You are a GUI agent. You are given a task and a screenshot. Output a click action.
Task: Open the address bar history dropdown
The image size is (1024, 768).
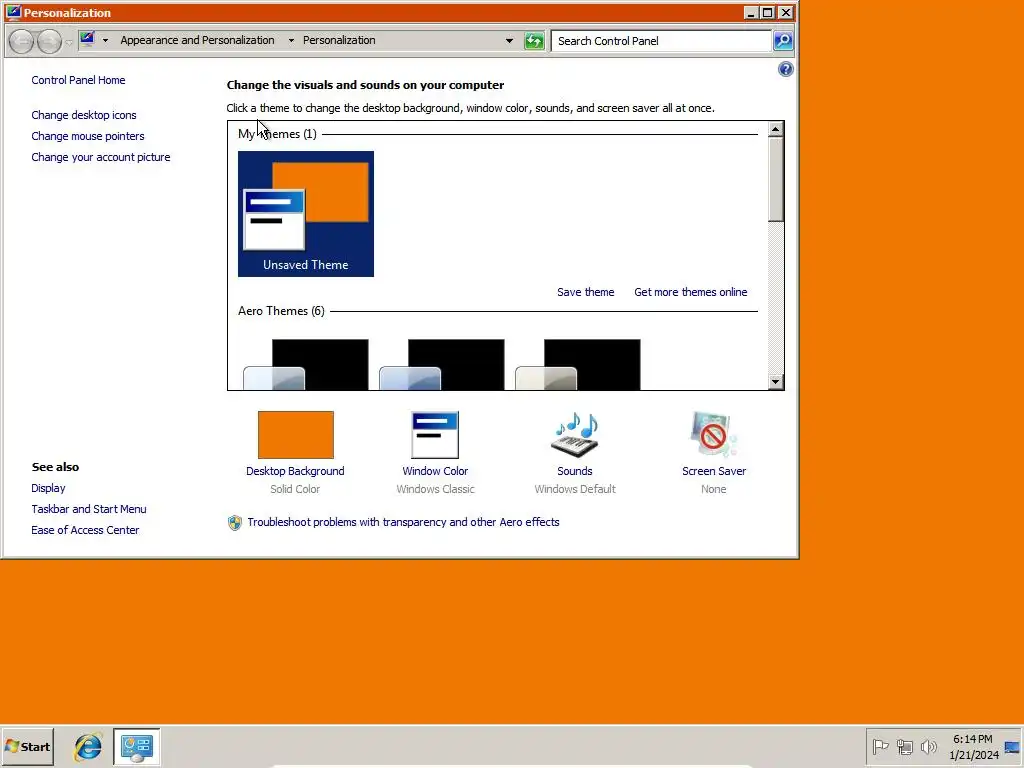[x=509, y=40]
